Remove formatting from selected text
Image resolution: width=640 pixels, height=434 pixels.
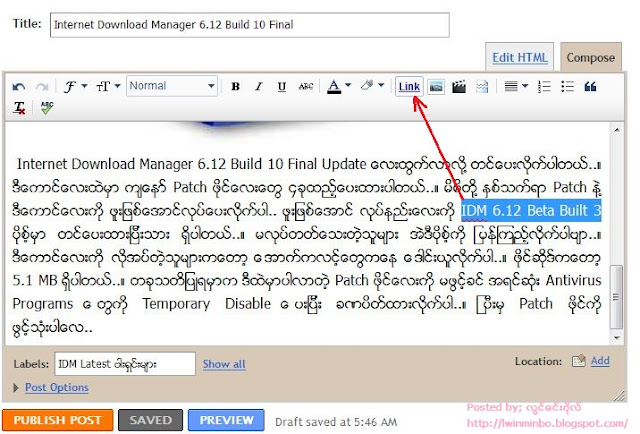(x=19, y=108)
